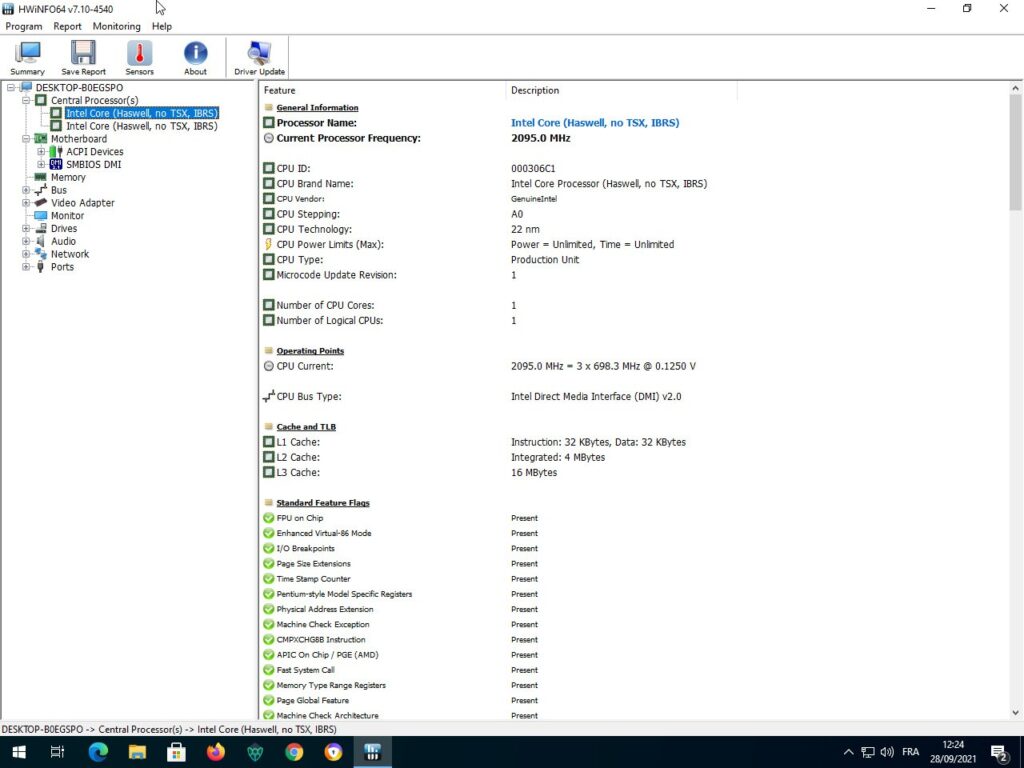Screen dimensions: 1024x768
Task: Open the notification center icon
Action: coord(999,753)
